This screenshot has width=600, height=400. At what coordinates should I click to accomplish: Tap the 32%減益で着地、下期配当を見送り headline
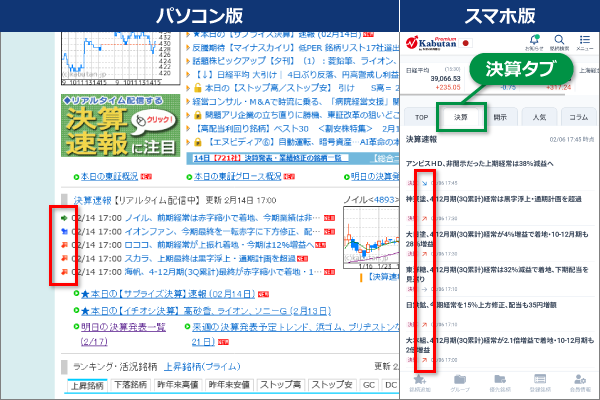497,274
